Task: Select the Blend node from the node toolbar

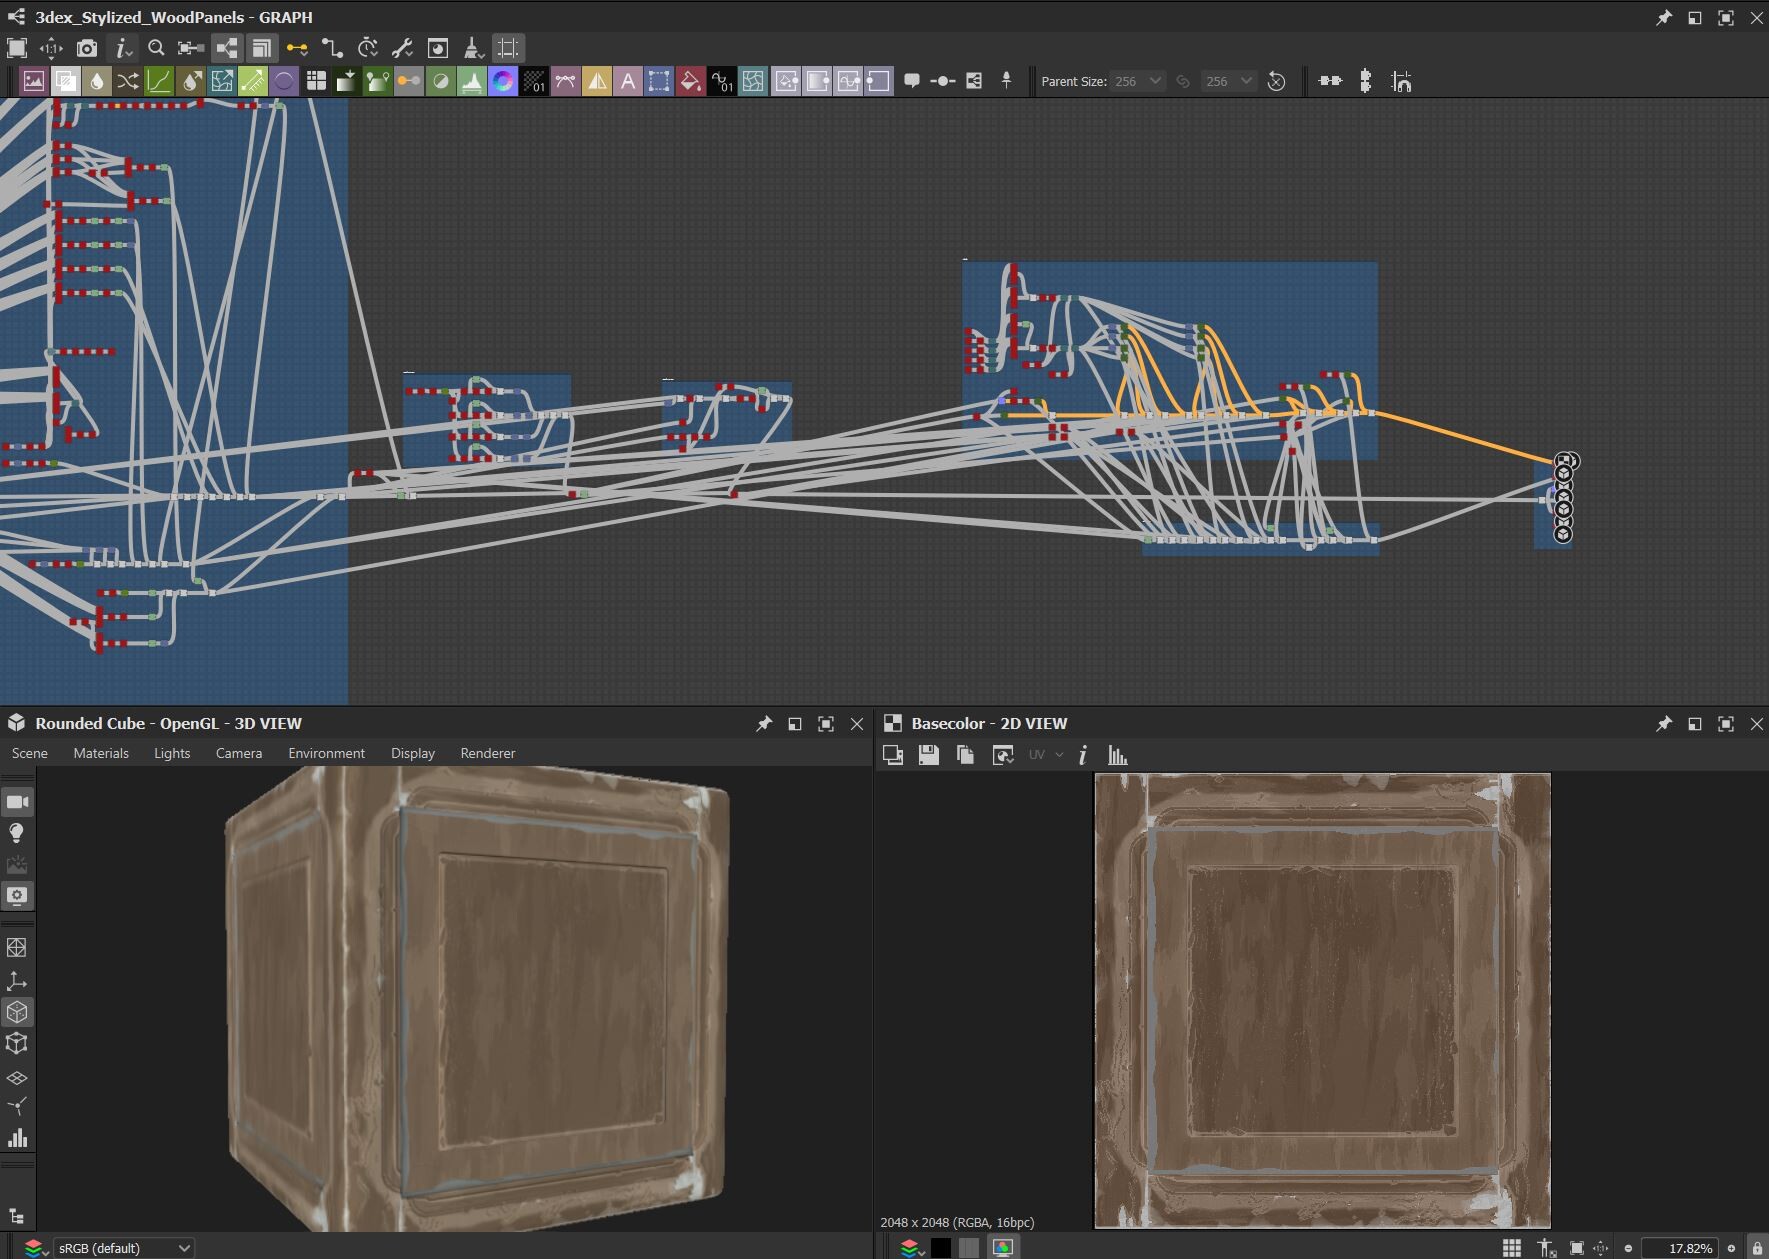Action: point(66,81)
